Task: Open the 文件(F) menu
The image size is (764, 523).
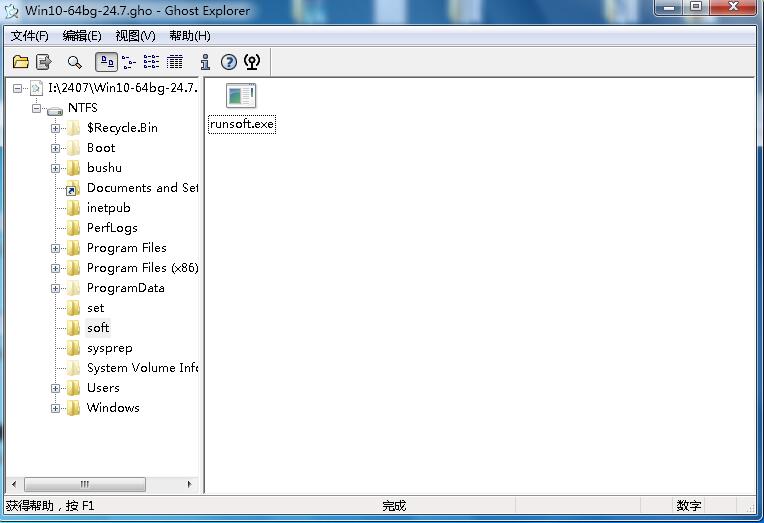Action: pyautogui.click(x=30, y=36)
